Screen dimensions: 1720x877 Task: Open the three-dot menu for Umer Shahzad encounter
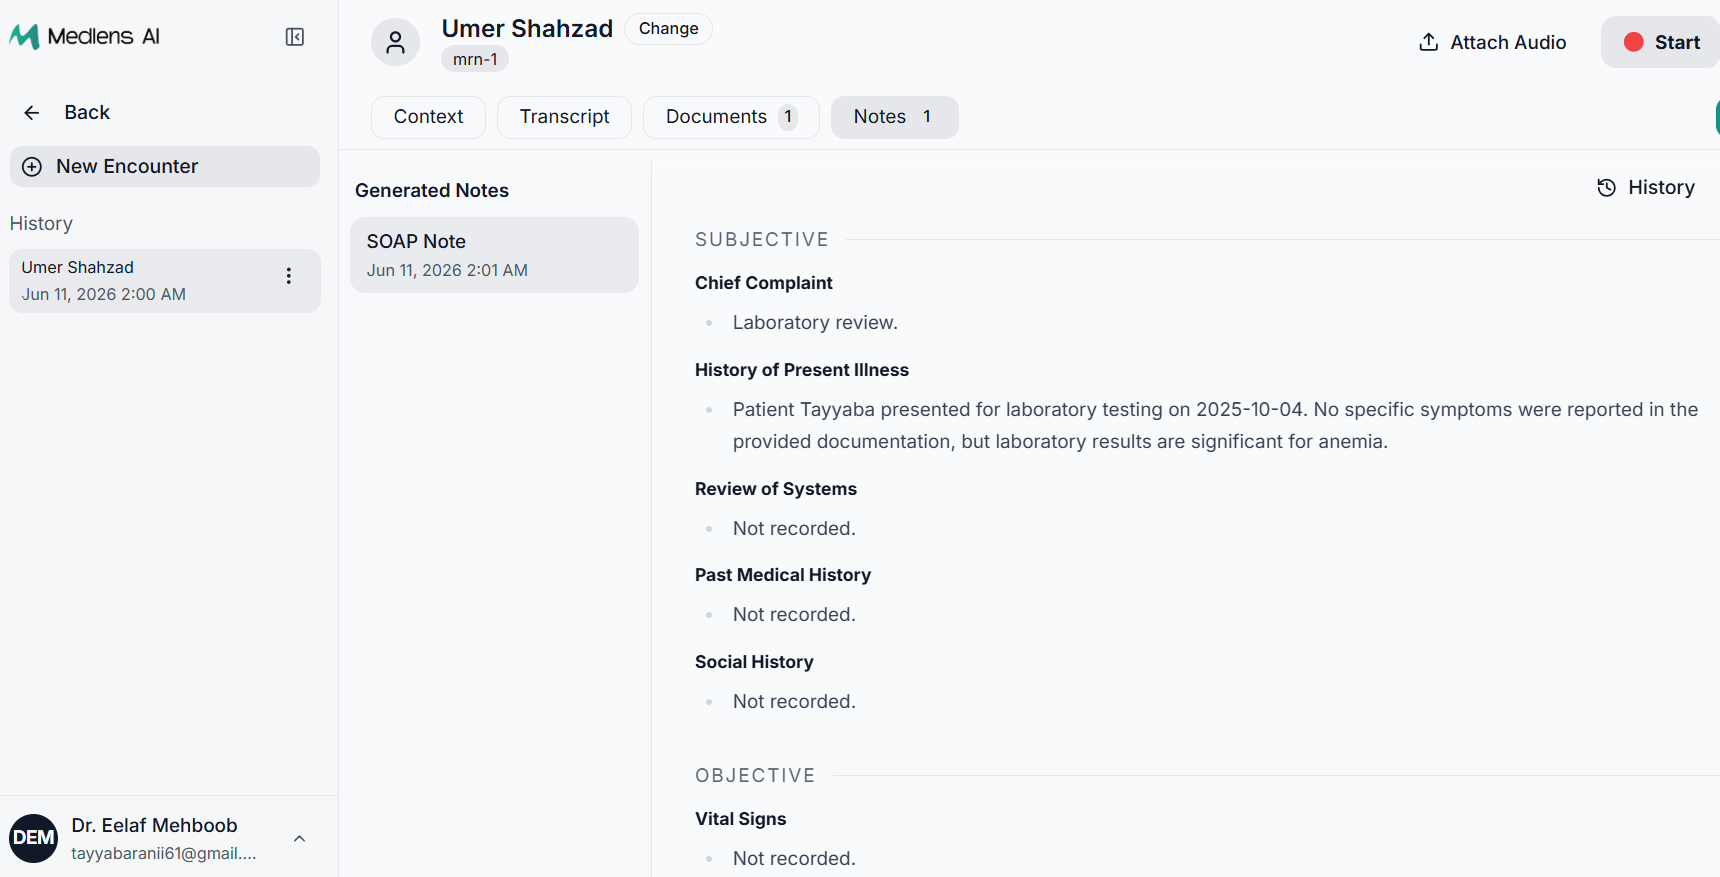pos(289,276)
